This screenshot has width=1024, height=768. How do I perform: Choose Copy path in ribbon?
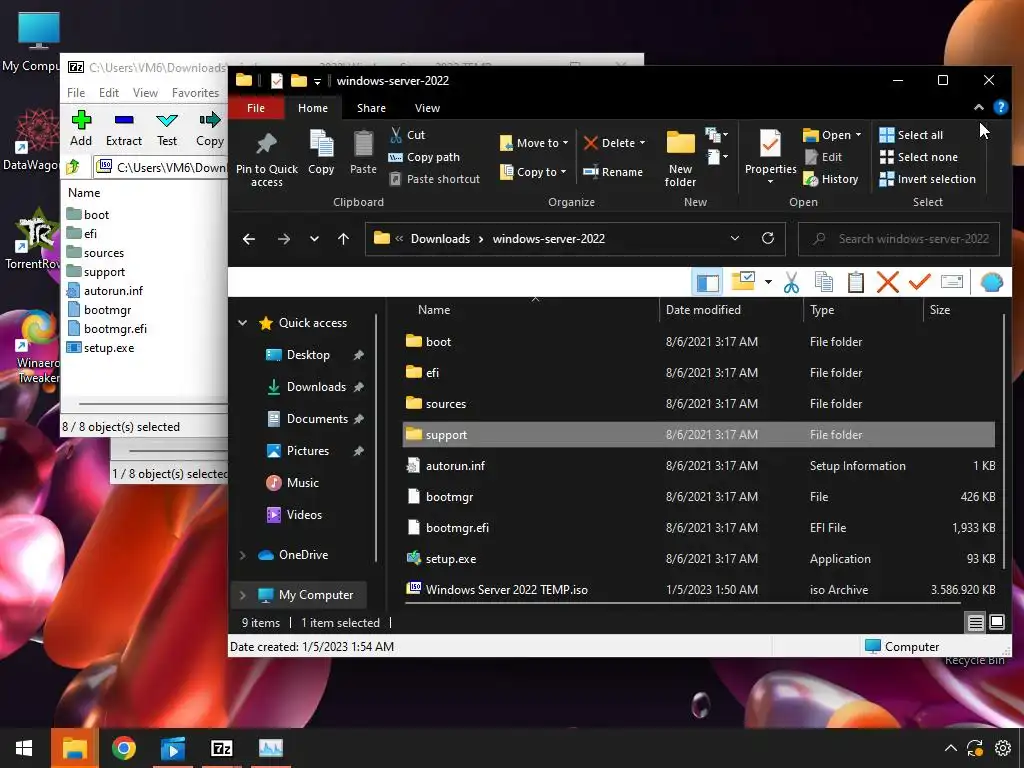[x=424, y=157]
